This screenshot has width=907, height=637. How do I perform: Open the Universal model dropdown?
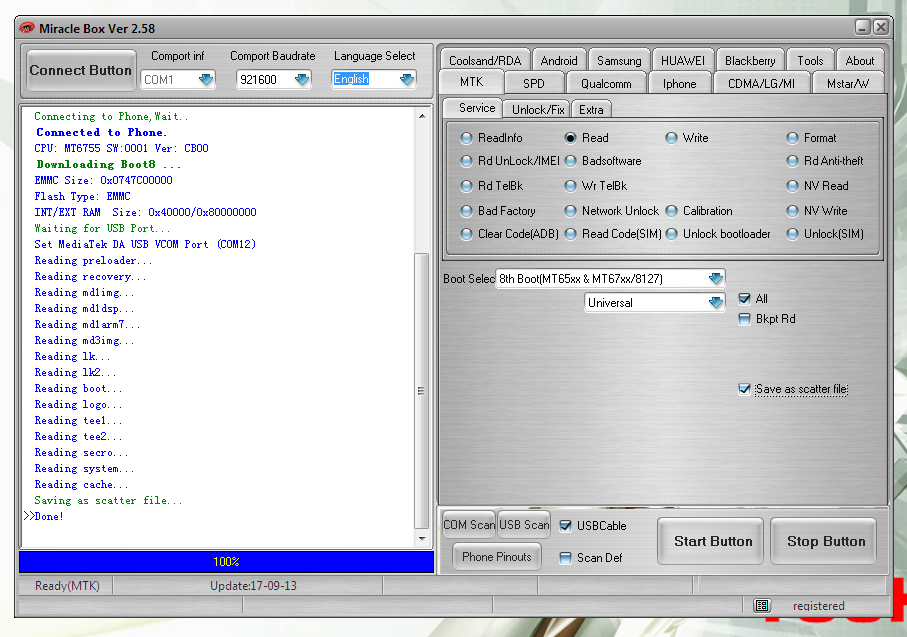pos(716,303)
